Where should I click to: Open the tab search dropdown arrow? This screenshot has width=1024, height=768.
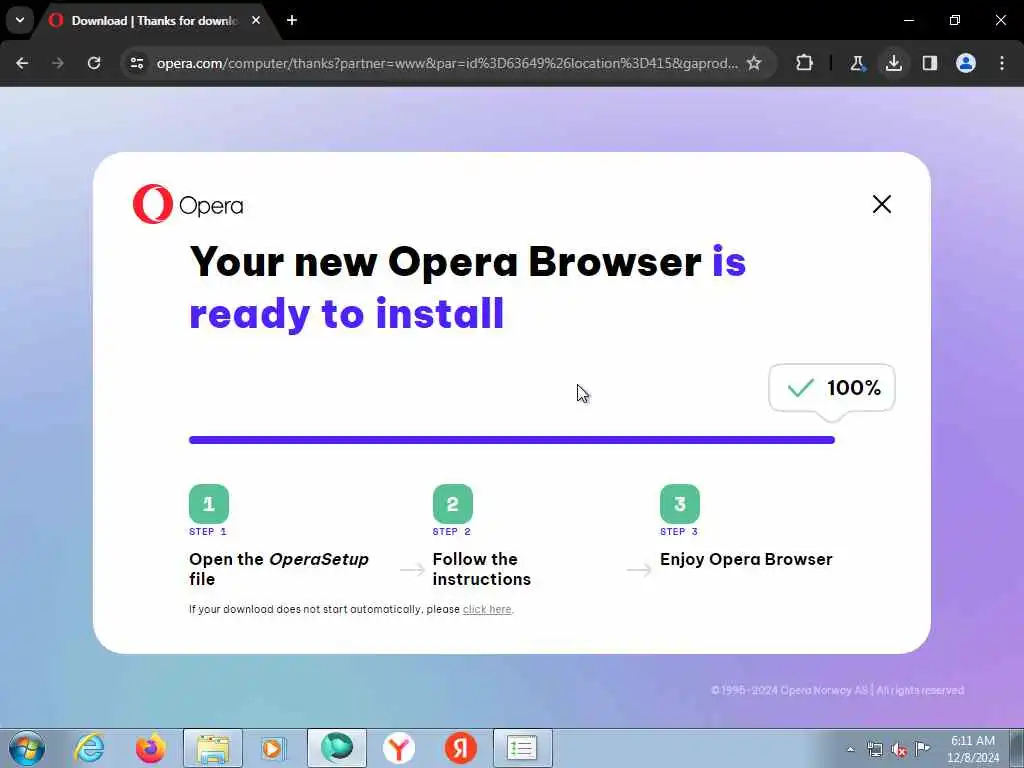click(20, 20)
